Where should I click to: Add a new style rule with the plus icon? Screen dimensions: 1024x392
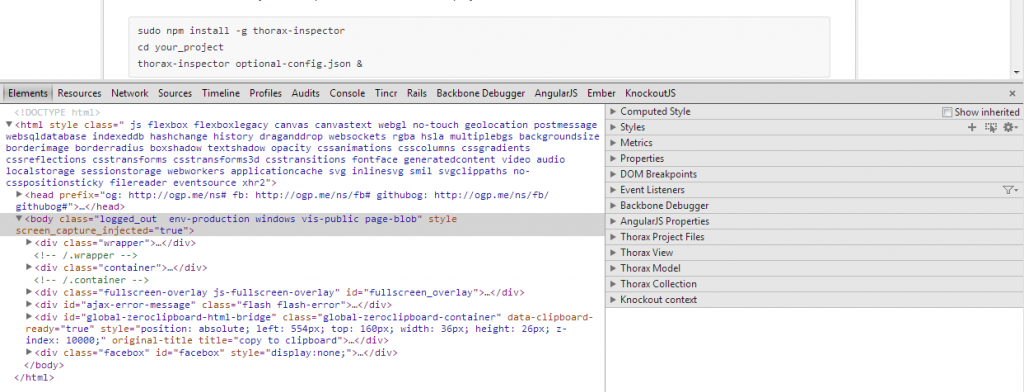coord(972,127)
